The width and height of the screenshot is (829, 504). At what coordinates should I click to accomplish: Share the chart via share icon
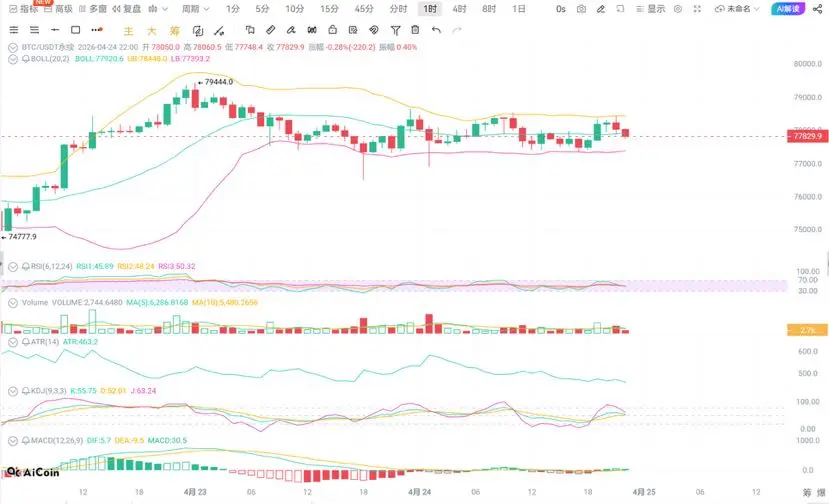click(817, 9)
